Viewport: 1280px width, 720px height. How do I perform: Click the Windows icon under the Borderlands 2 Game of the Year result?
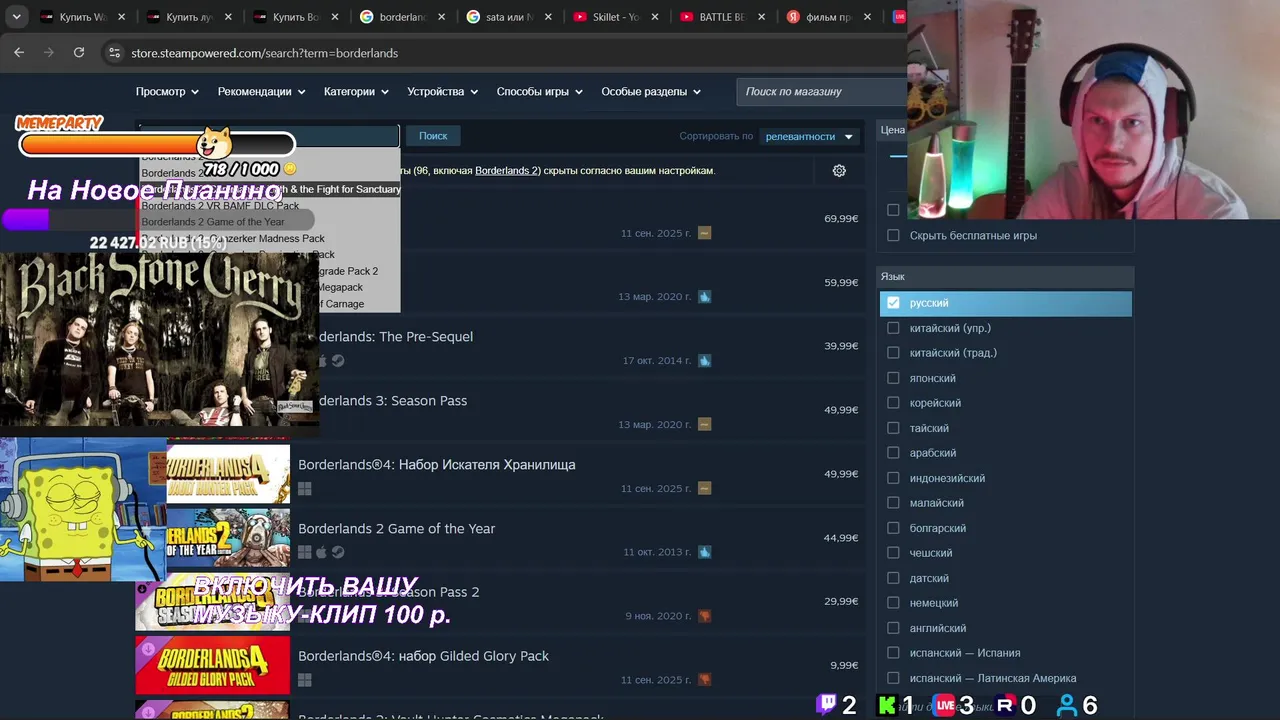tap(305, 552)
